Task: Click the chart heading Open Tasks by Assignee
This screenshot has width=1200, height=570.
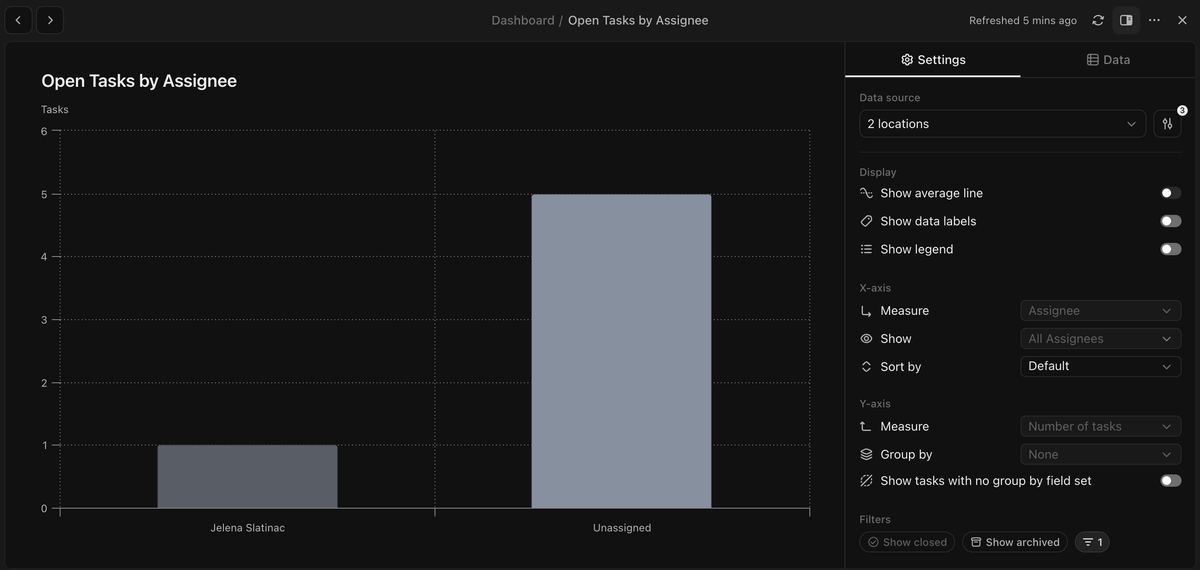Action: 139,81
